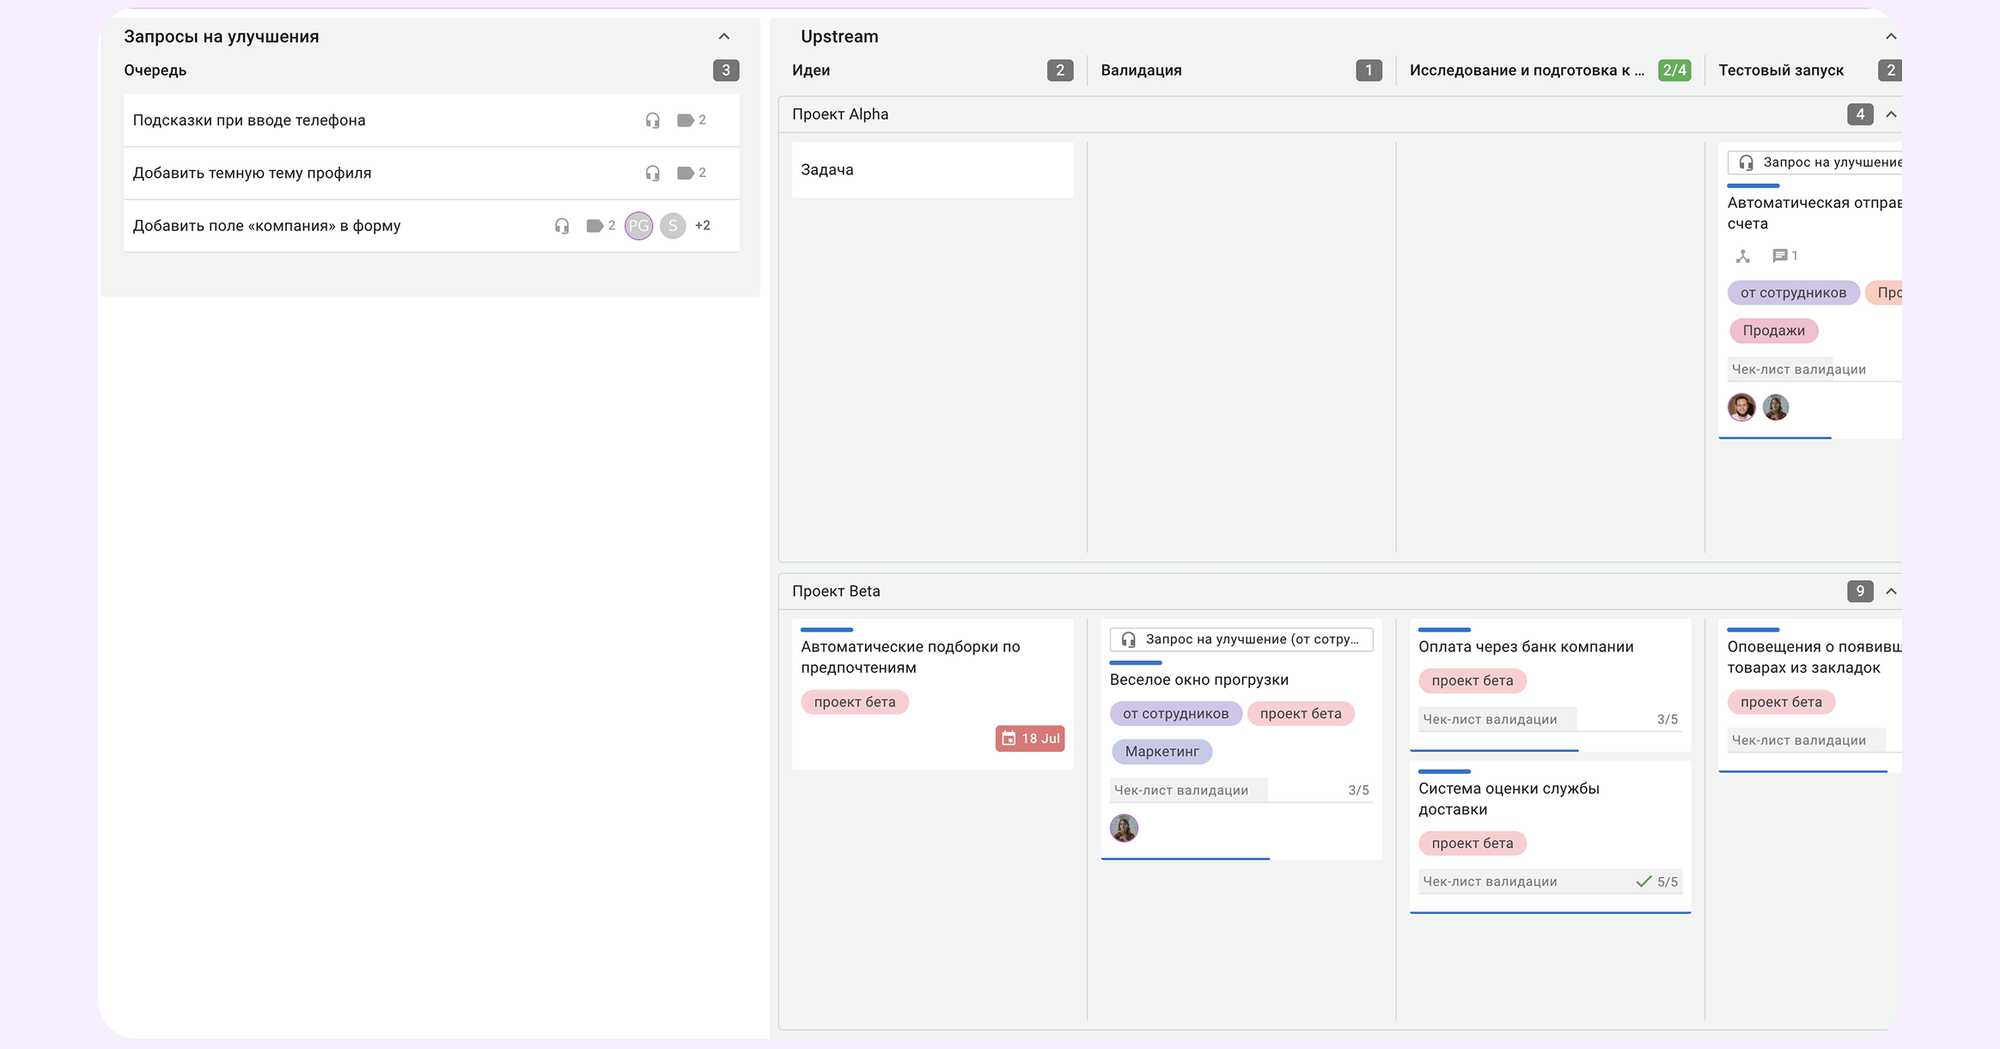Click the subtask hierarchy icon on Alpha card
This screenshot has height=1049, width=2000.
(1743, 256)
